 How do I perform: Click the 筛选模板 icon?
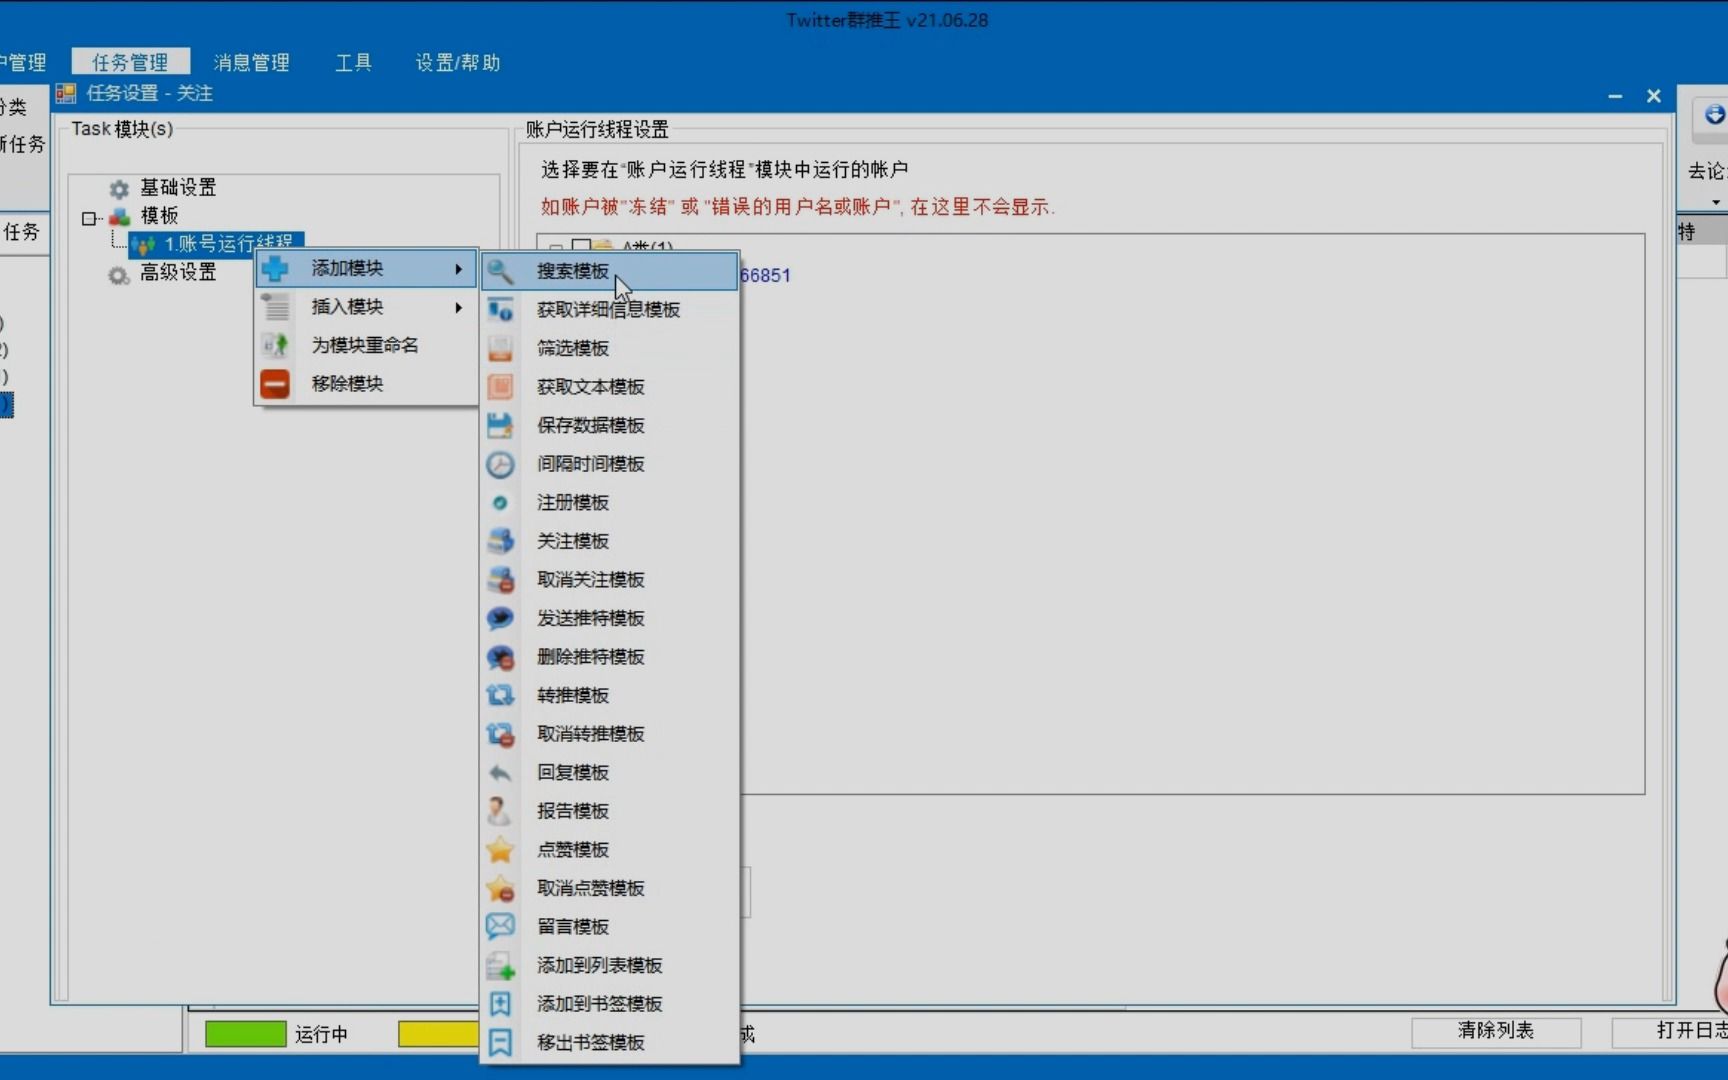click(500, 348)
